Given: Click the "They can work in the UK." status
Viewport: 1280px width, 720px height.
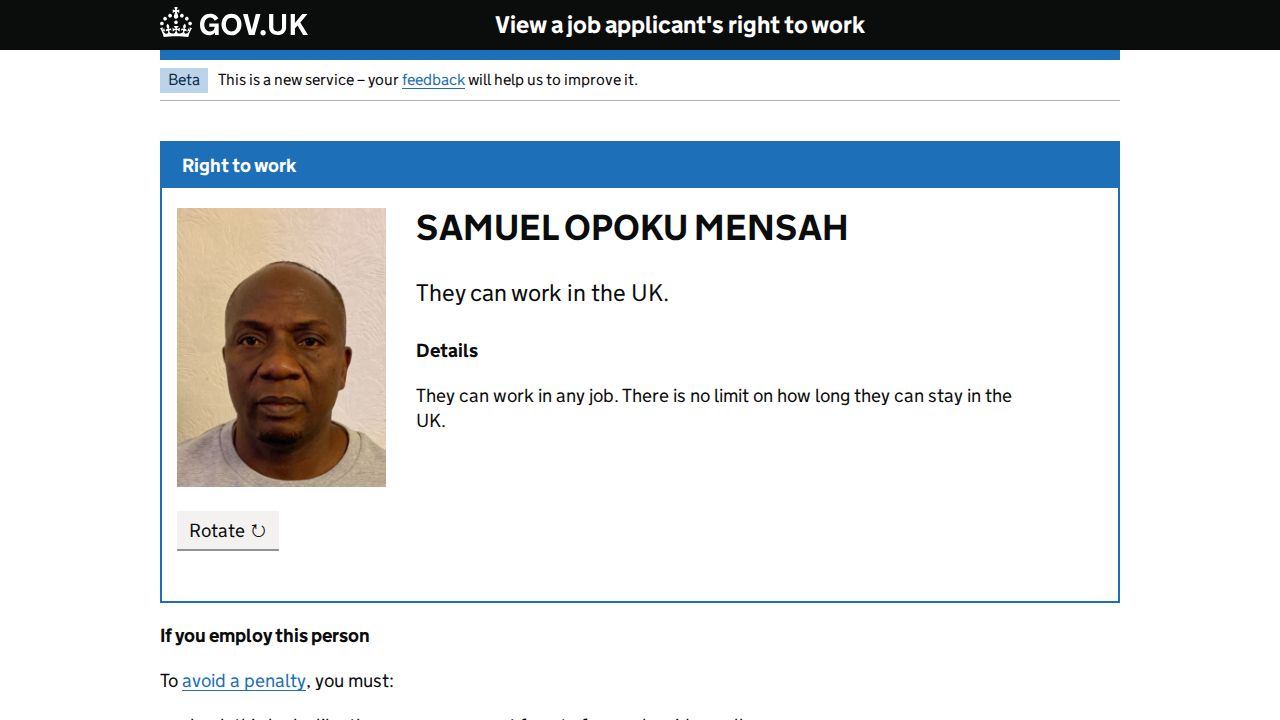Looking at the screenshot, I should click(542, 293).
